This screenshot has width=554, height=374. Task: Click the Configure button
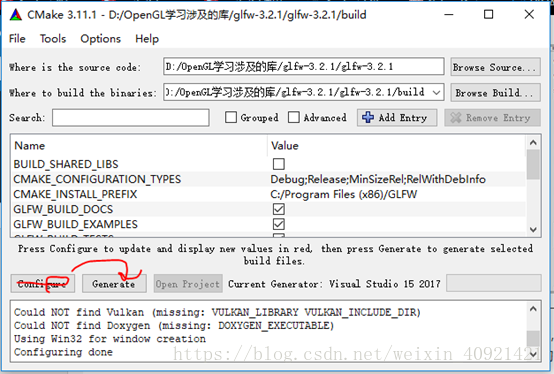point(42,284)
